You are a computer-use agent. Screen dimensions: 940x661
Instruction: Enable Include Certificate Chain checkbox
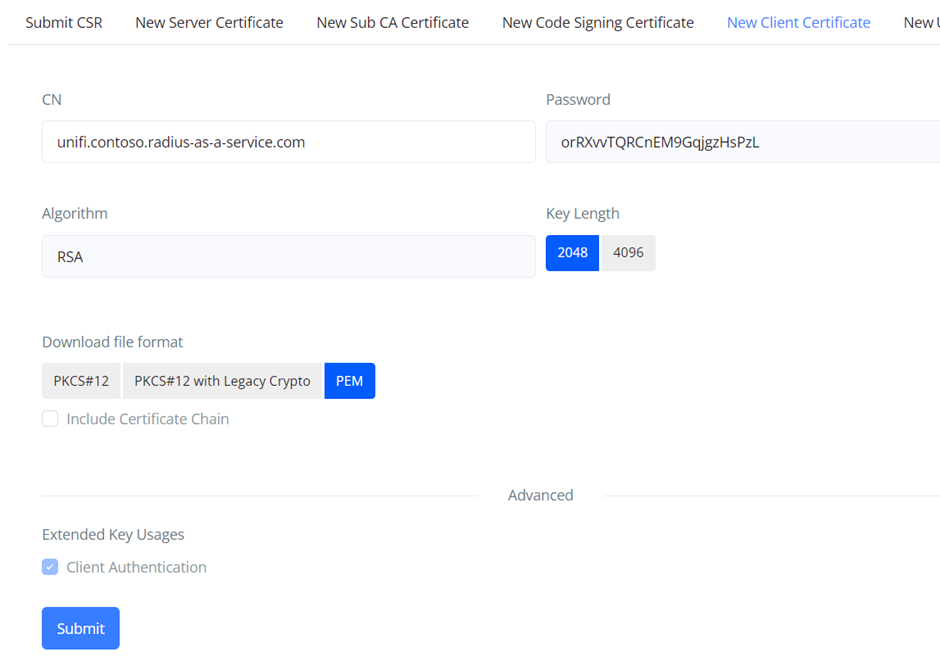50,419
